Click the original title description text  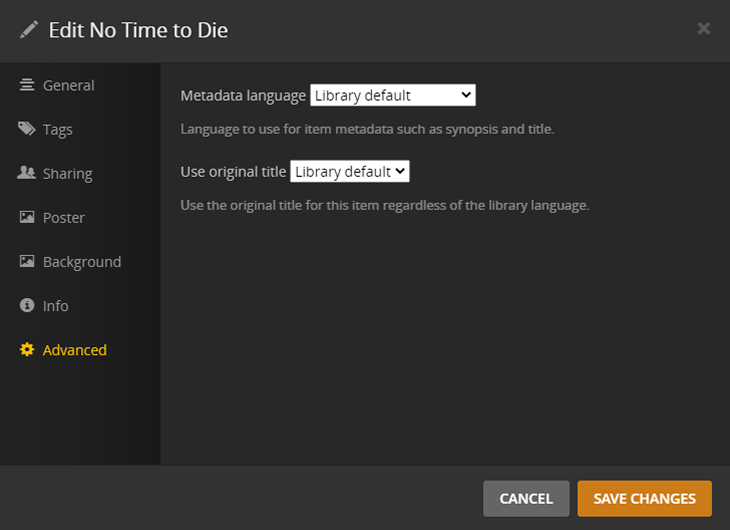tap(385, 205)
